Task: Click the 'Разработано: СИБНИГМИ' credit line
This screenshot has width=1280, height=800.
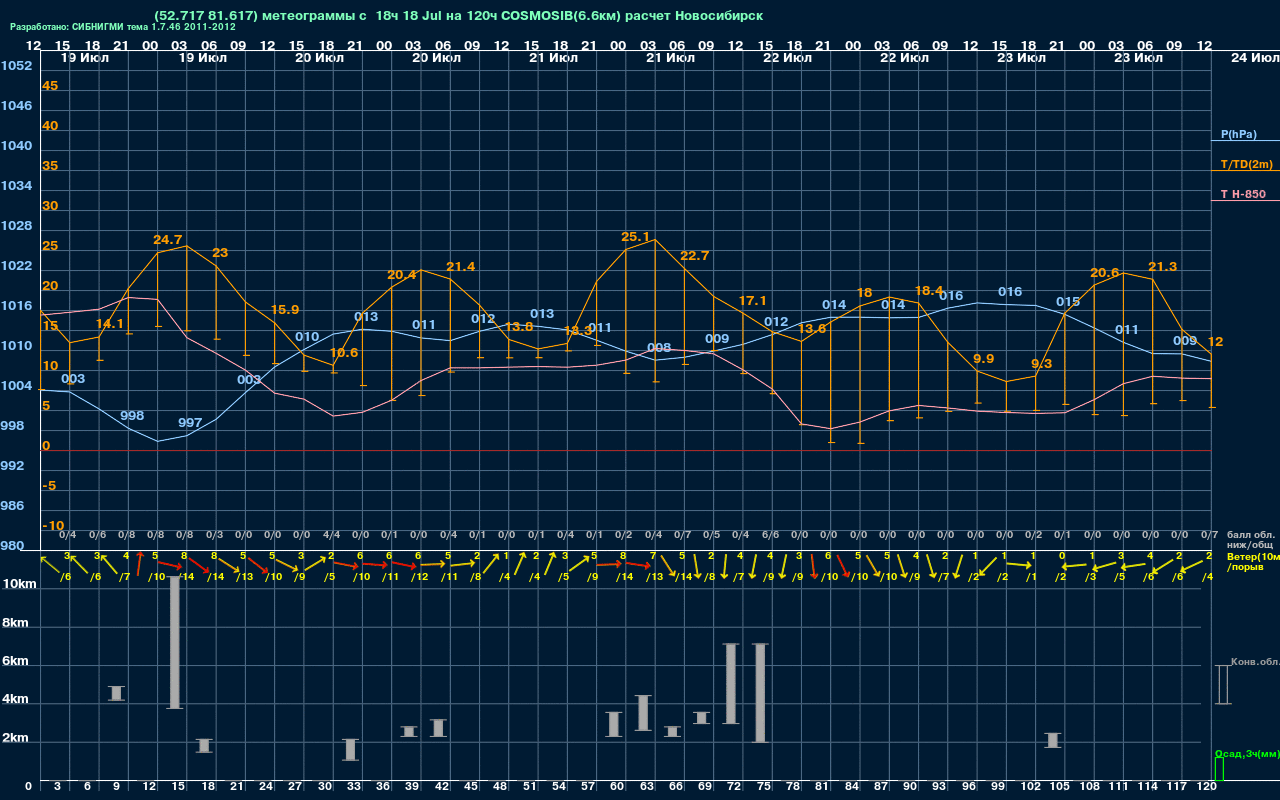Action: [x=123, y=27]
